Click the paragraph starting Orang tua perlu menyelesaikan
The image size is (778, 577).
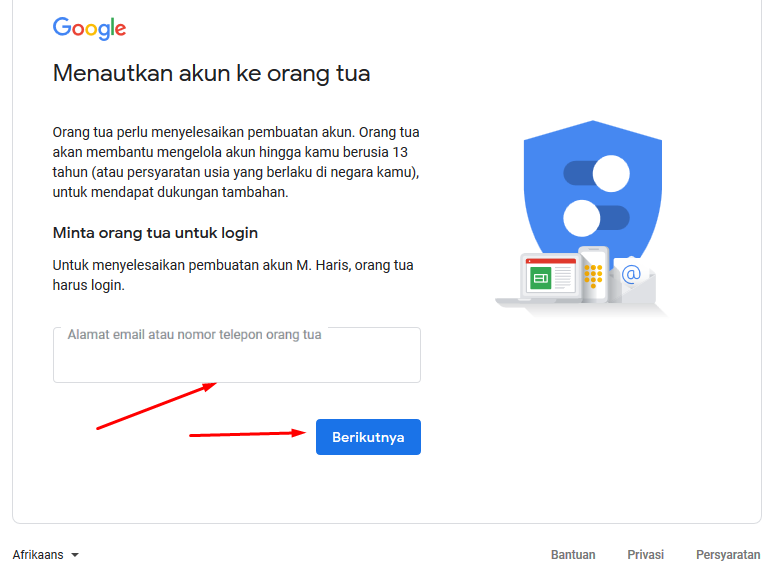pyautogui.click(x=236, y=162)
